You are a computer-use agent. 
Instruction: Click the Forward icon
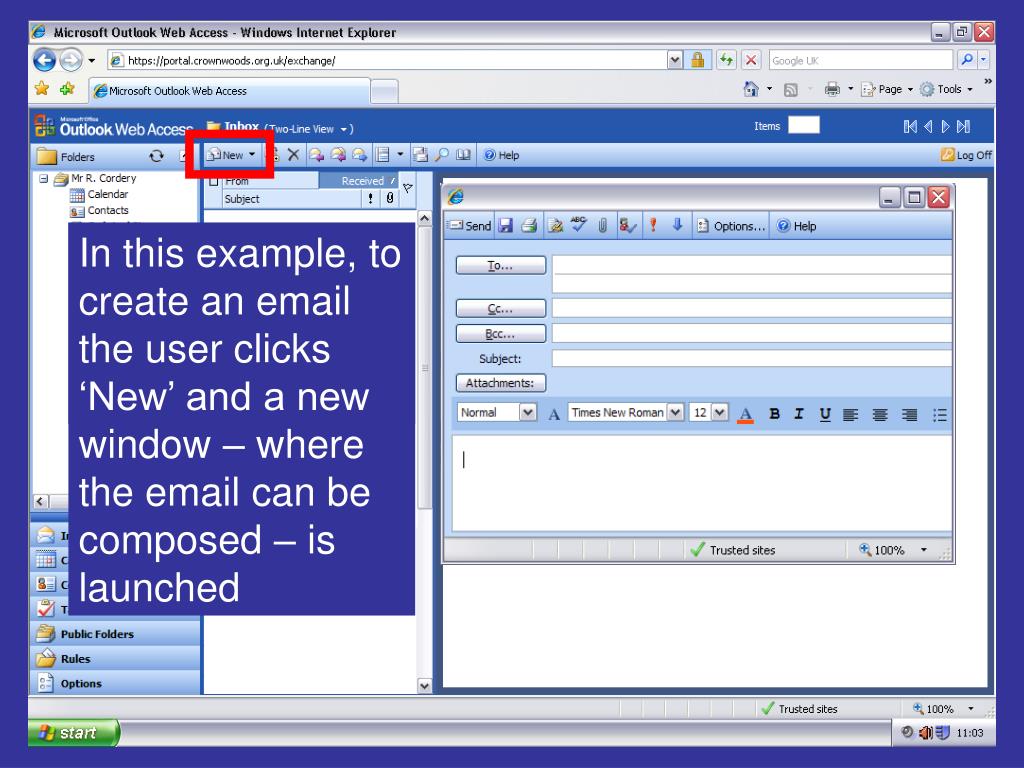tap(360, 155)
